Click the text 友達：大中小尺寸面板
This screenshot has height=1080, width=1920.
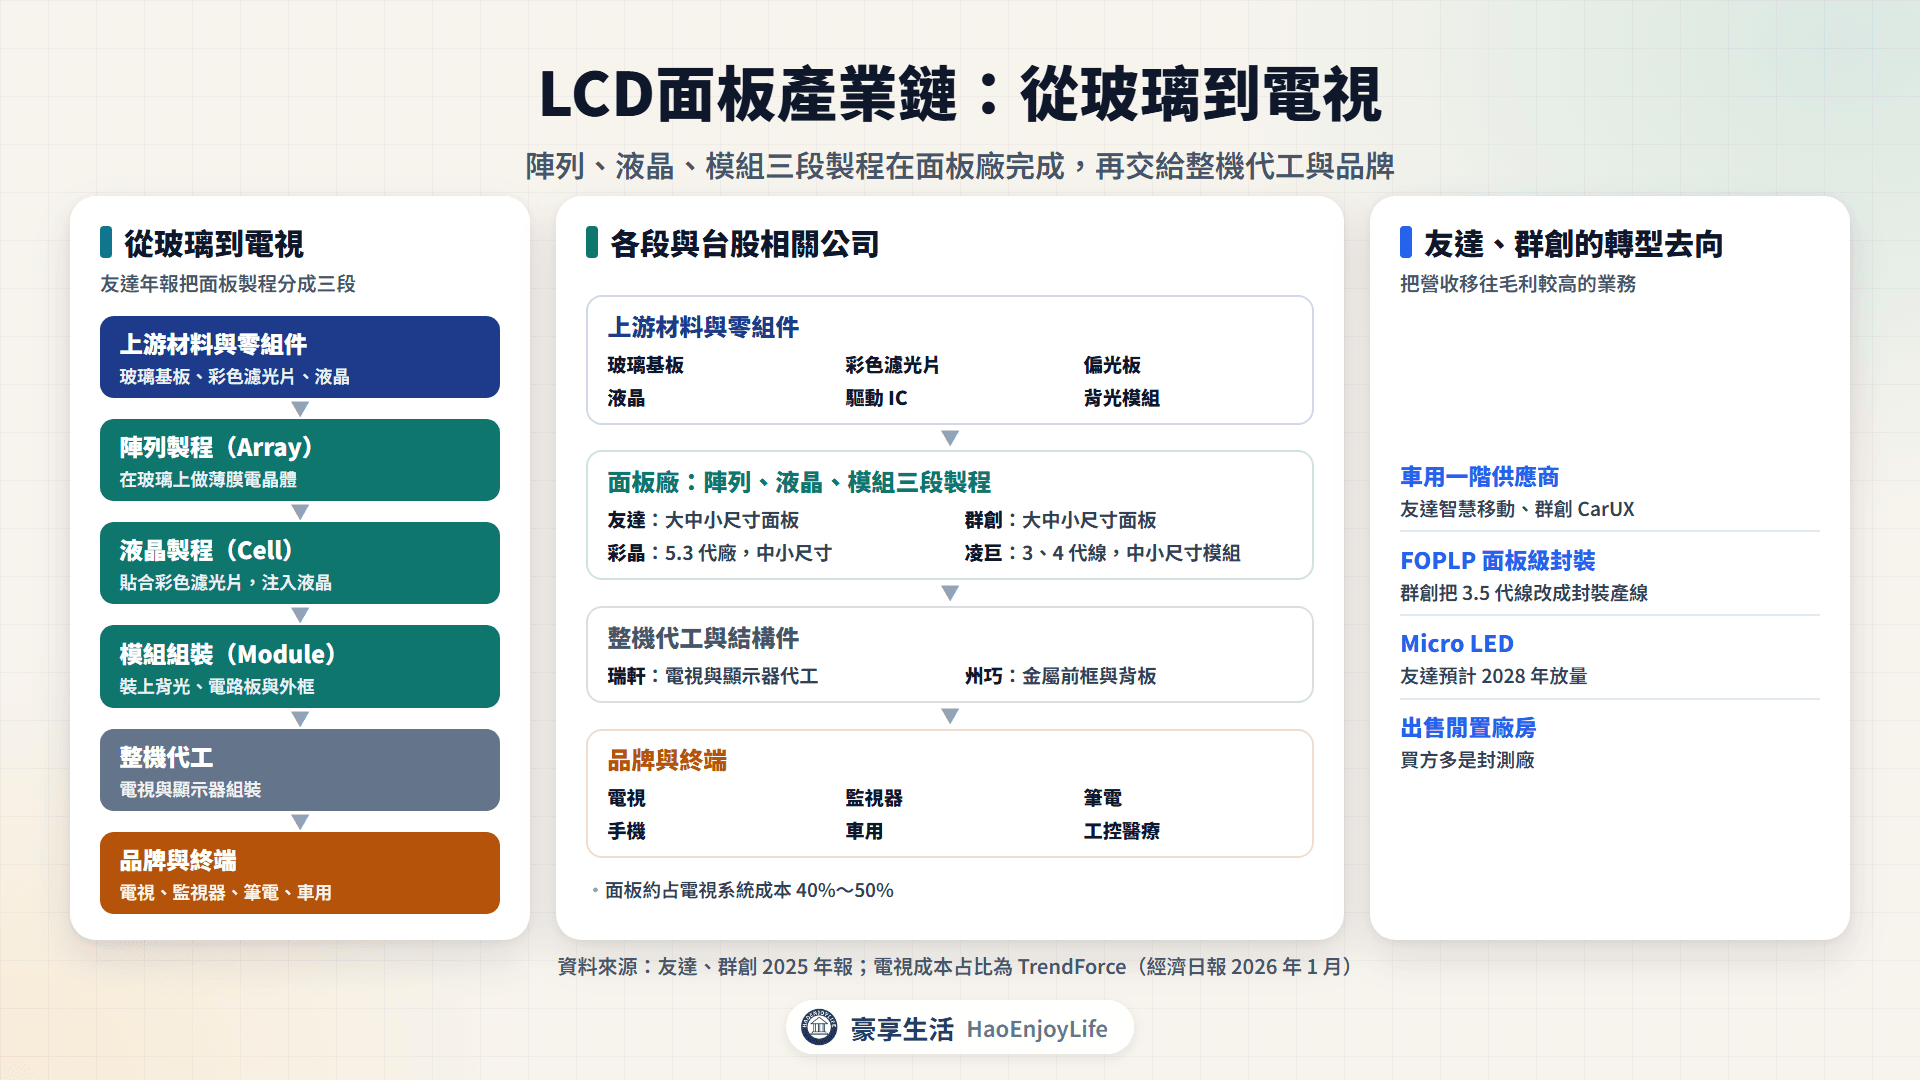click(x=703, y=520)
